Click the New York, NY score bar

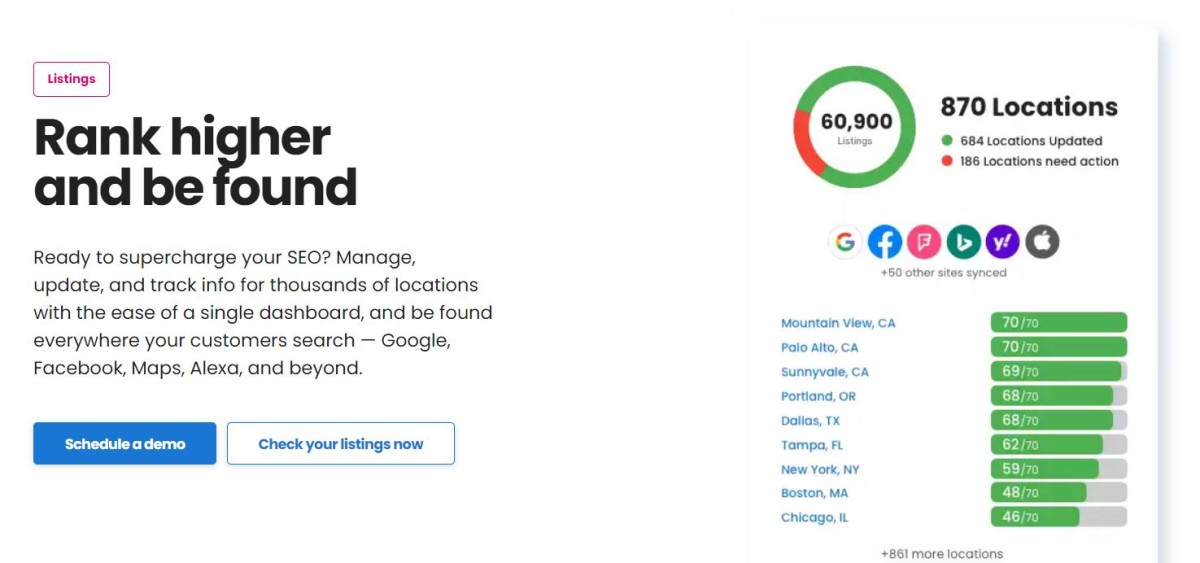point(1058,469)
